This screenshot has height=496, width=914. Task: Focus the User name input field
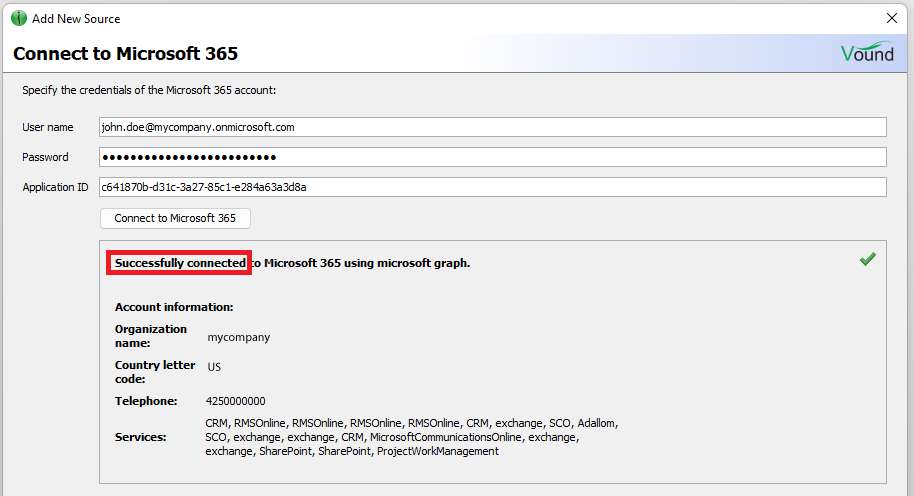[x=493, y=127]
